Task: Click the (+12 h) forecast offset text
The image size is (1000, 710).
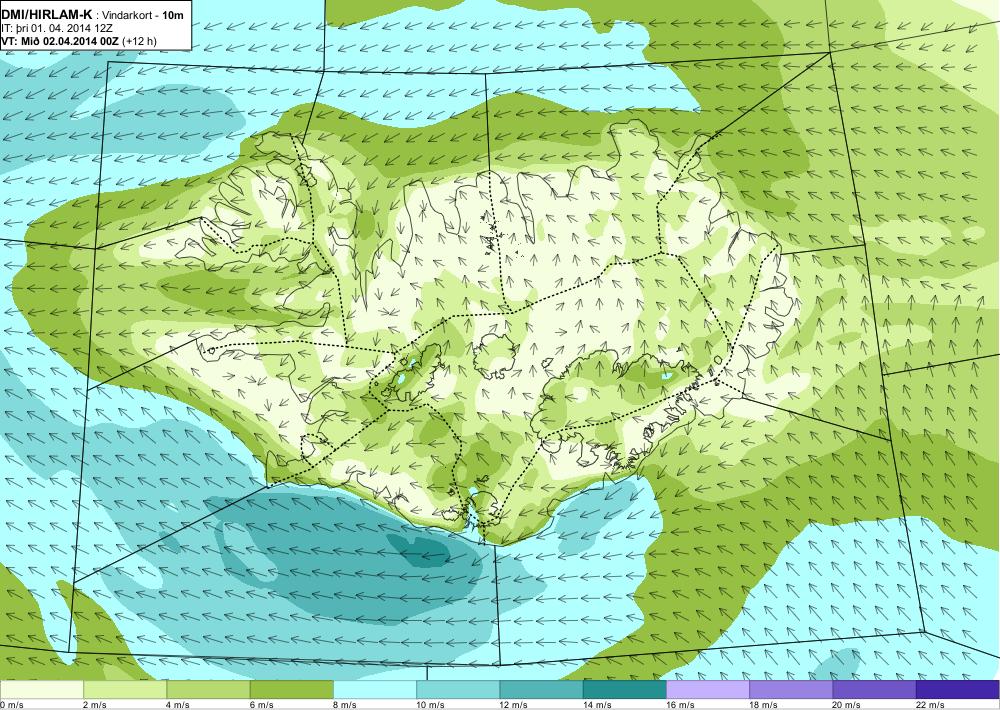Action: [139, 41]
